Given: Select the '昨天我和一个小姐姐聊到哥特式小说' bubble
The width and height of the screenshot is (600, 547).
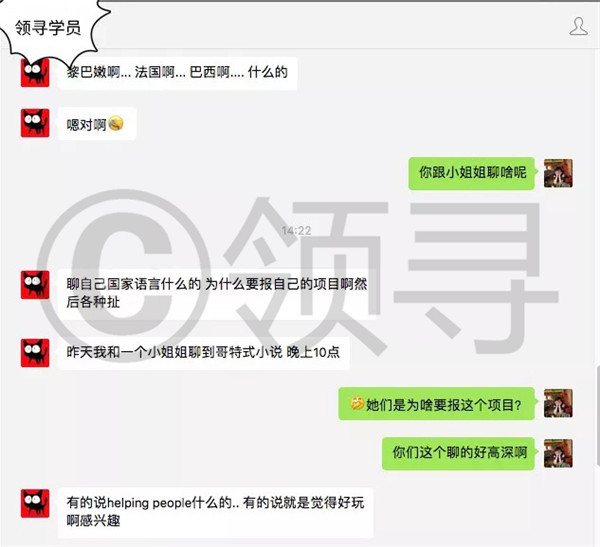Looking at the screenshot, I should pos(204,353).
